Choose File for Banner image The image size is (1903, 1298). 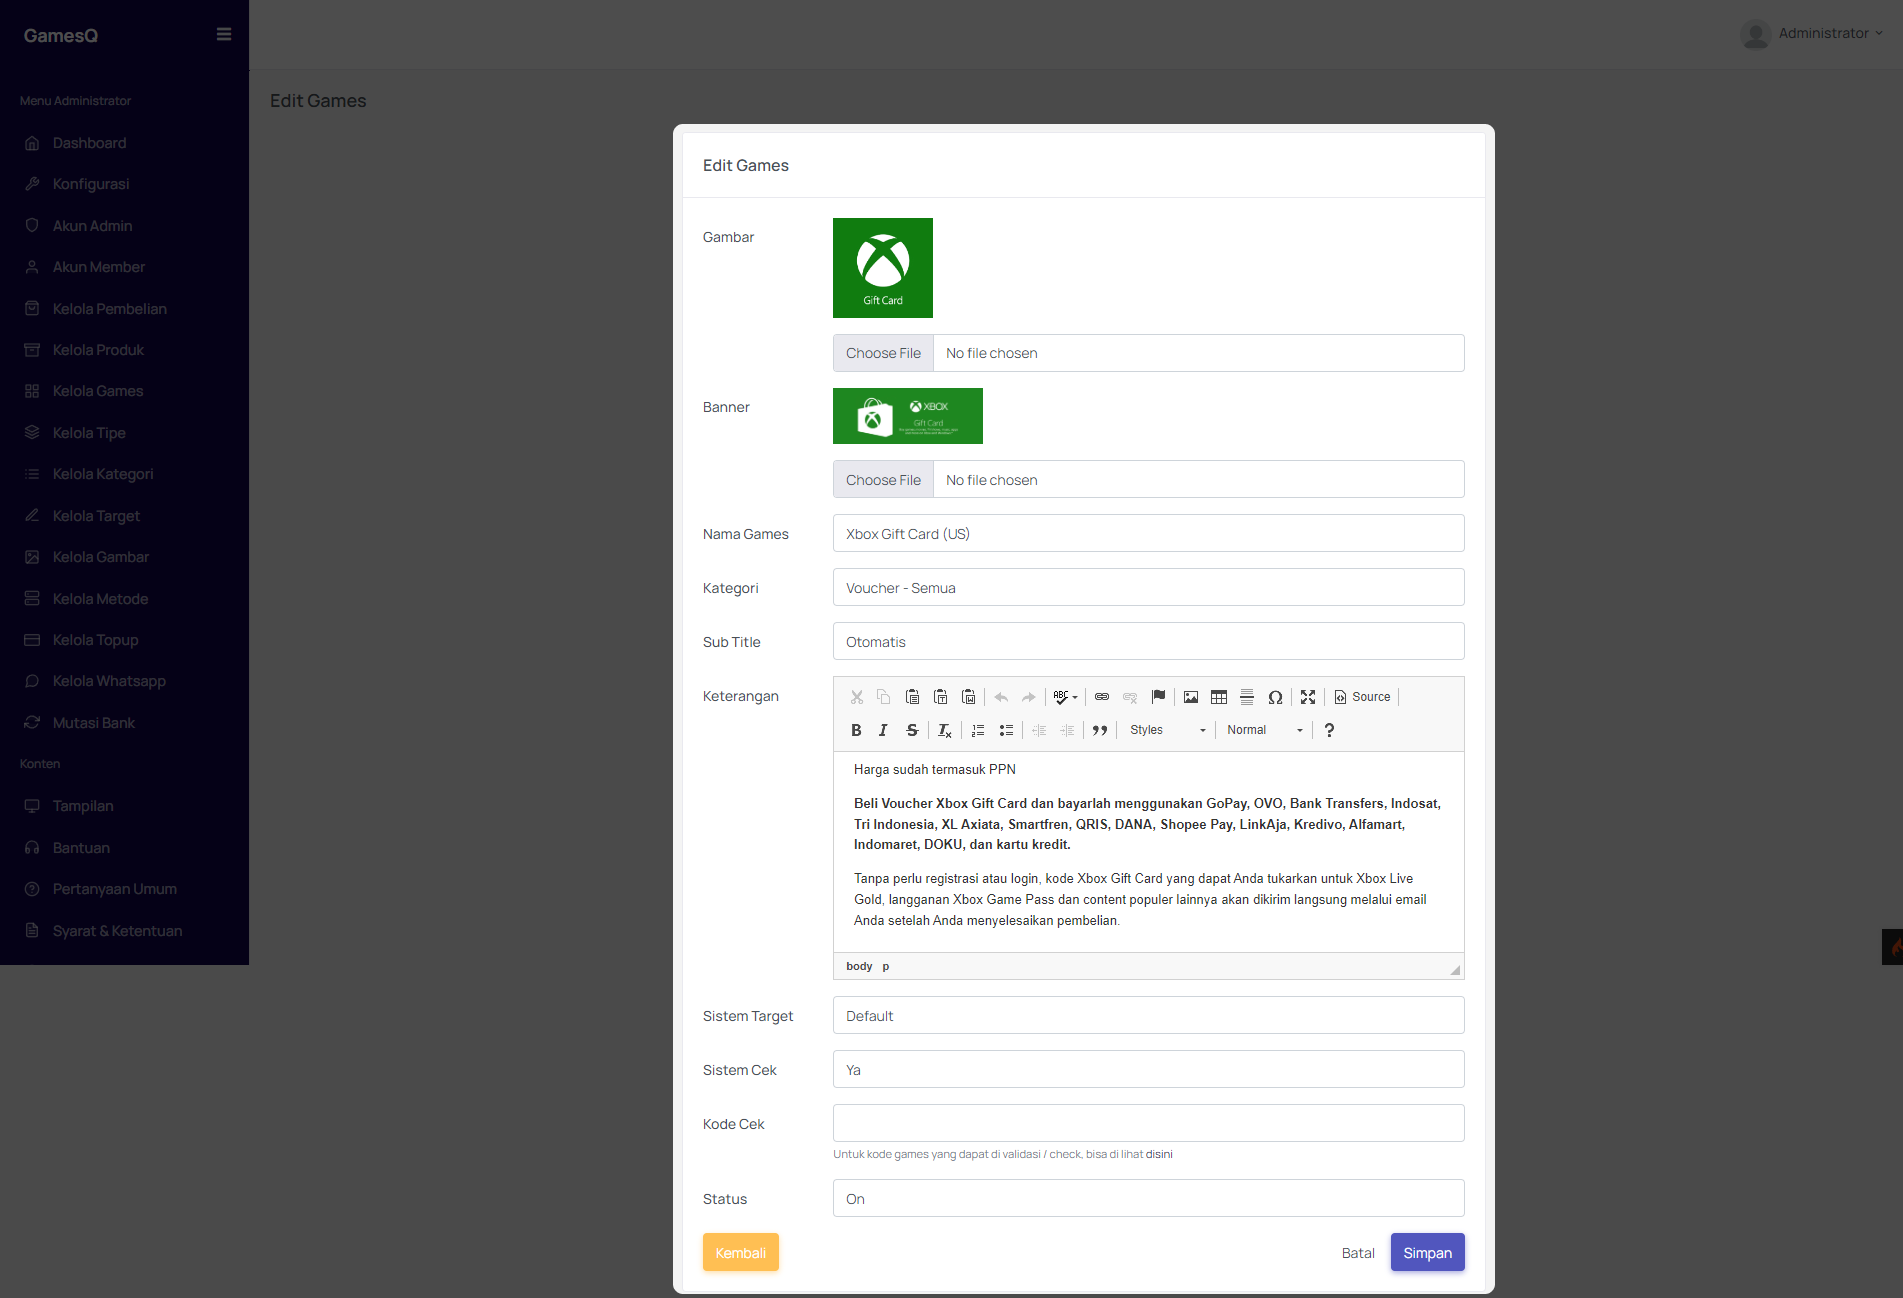point(883,480)
